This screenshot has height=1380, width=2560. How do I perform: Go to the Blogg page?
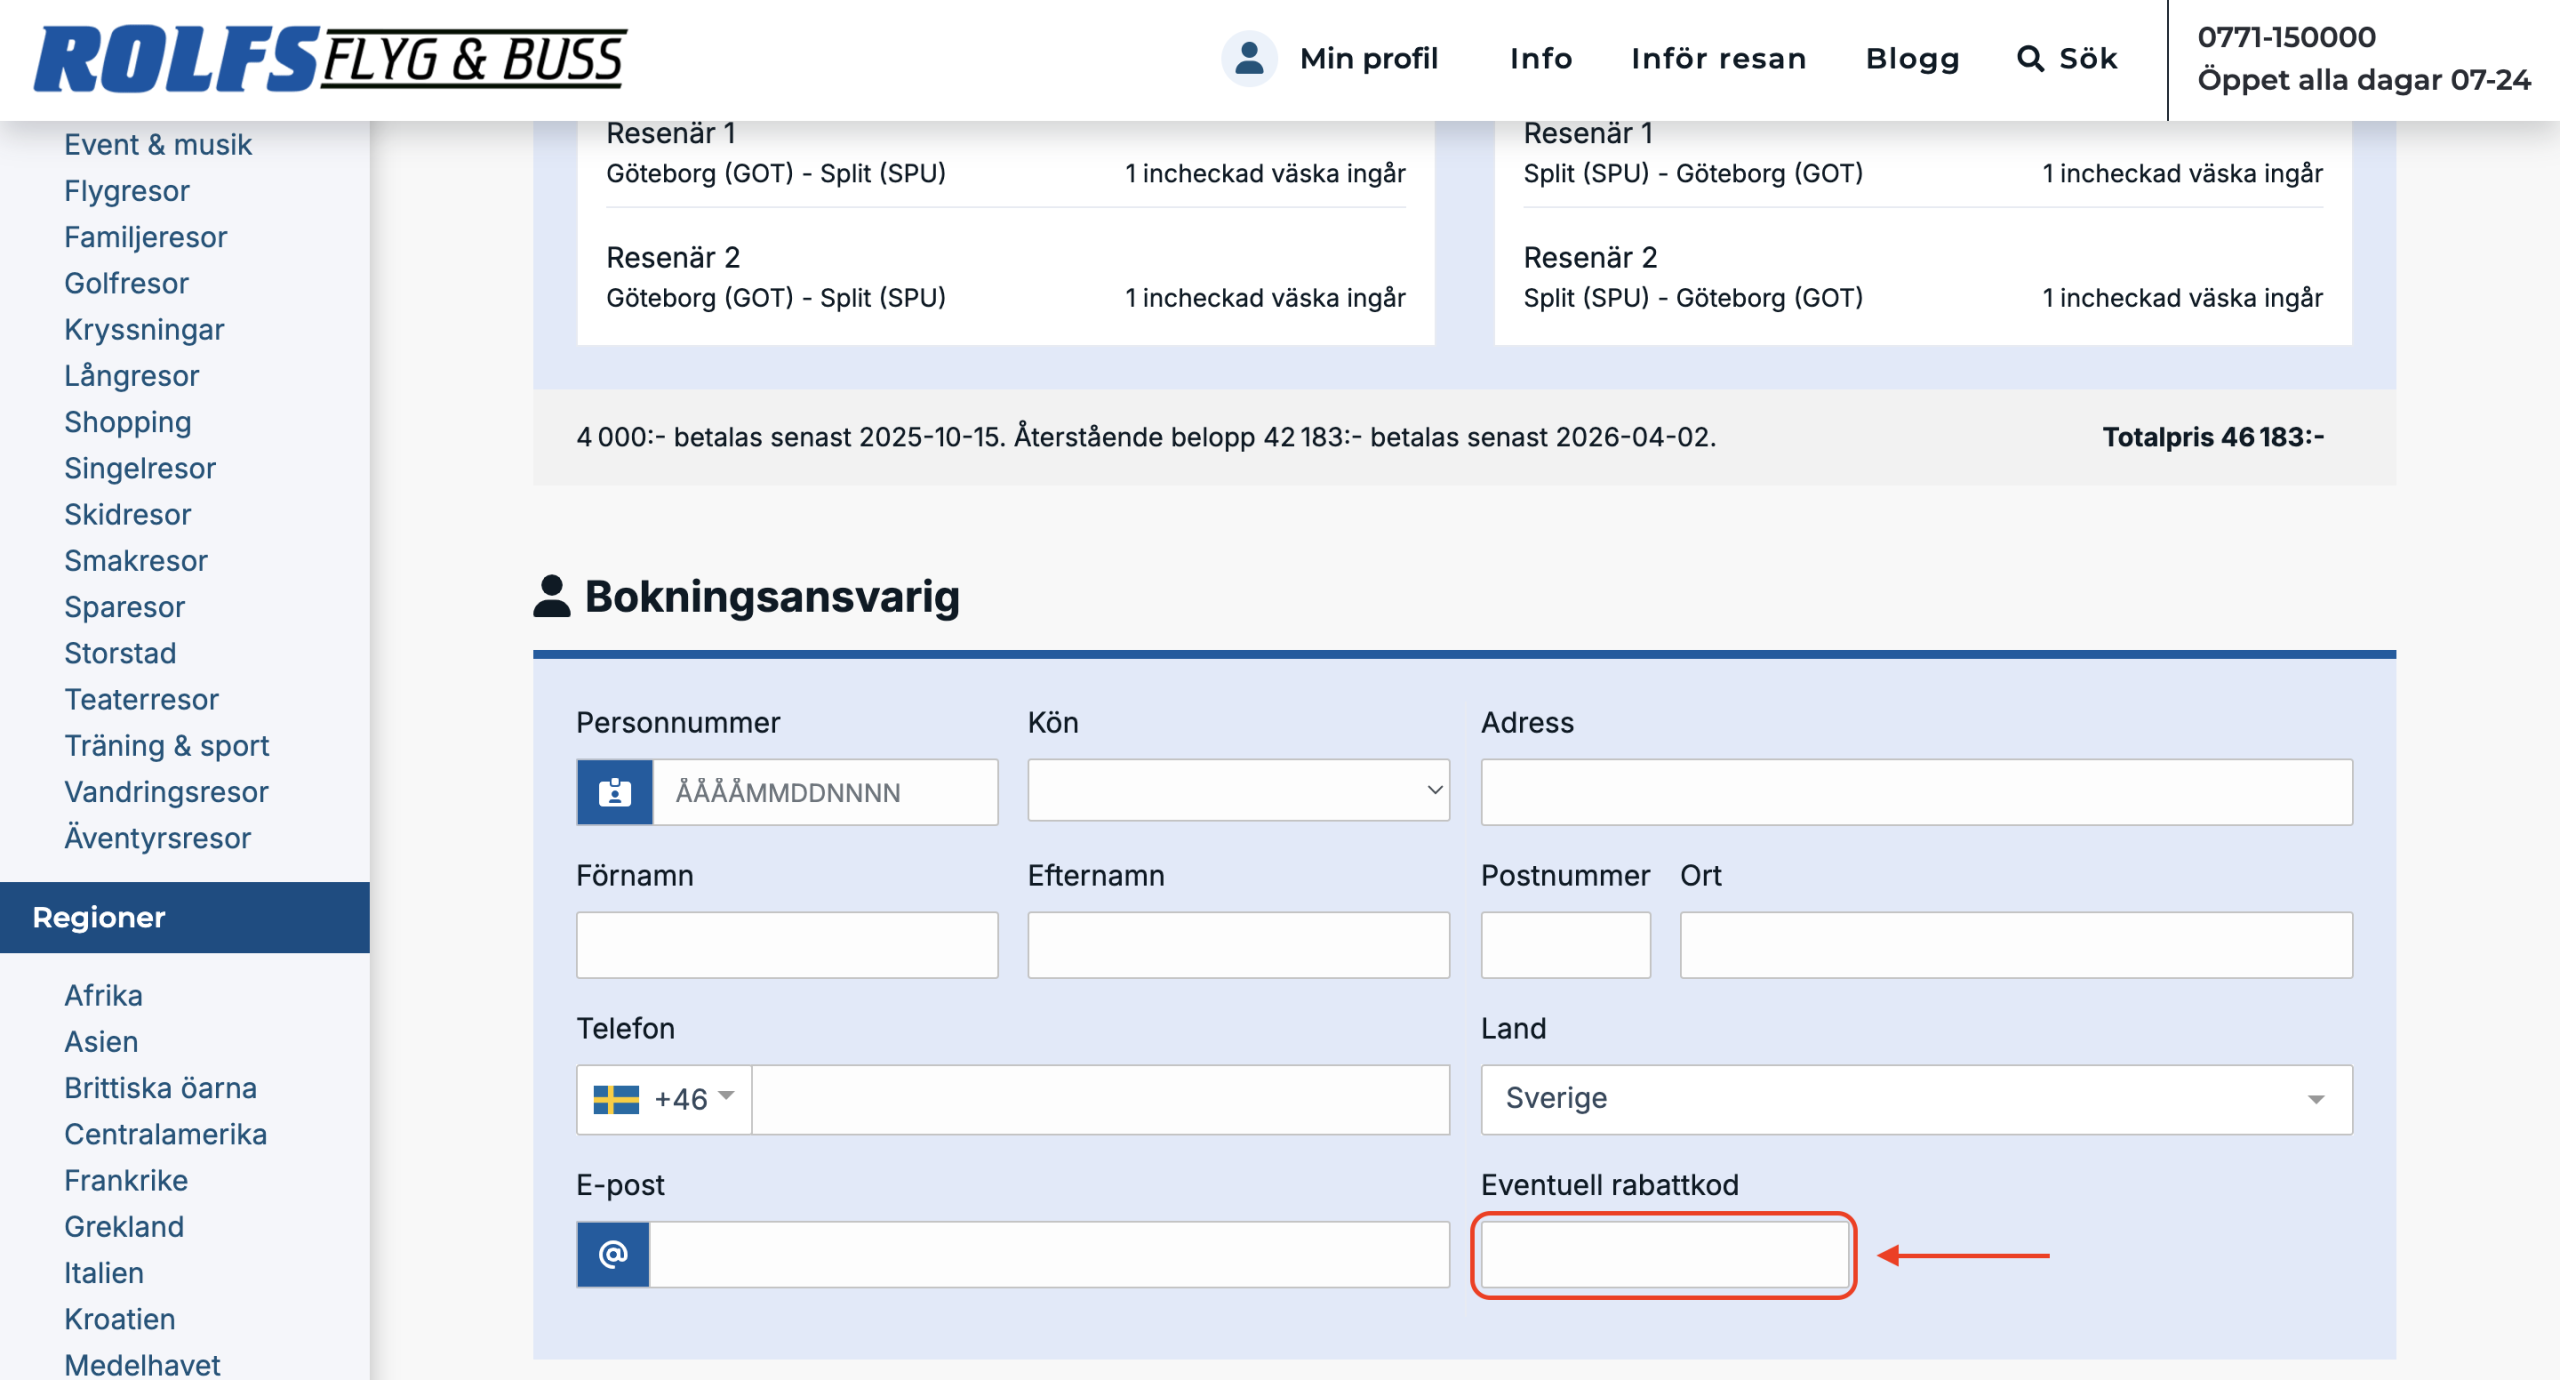click(x=1912, y=58)
